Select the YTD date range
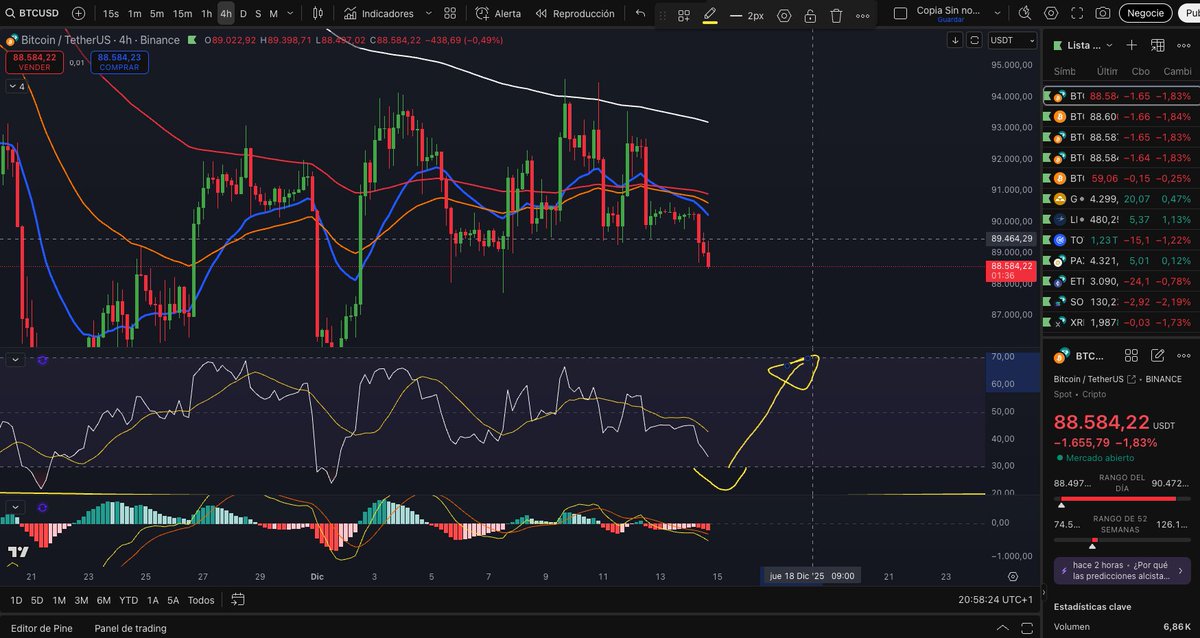The width and height of the screenshot is (1200, 638). click(128, 600)
